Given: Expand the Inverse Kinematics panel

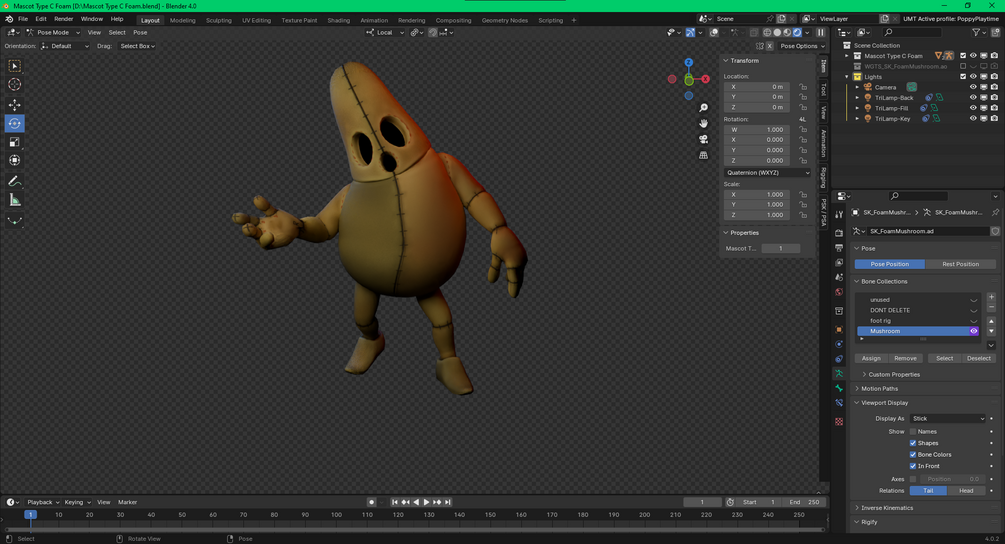Looking at the screenshot, I should 887,508.
